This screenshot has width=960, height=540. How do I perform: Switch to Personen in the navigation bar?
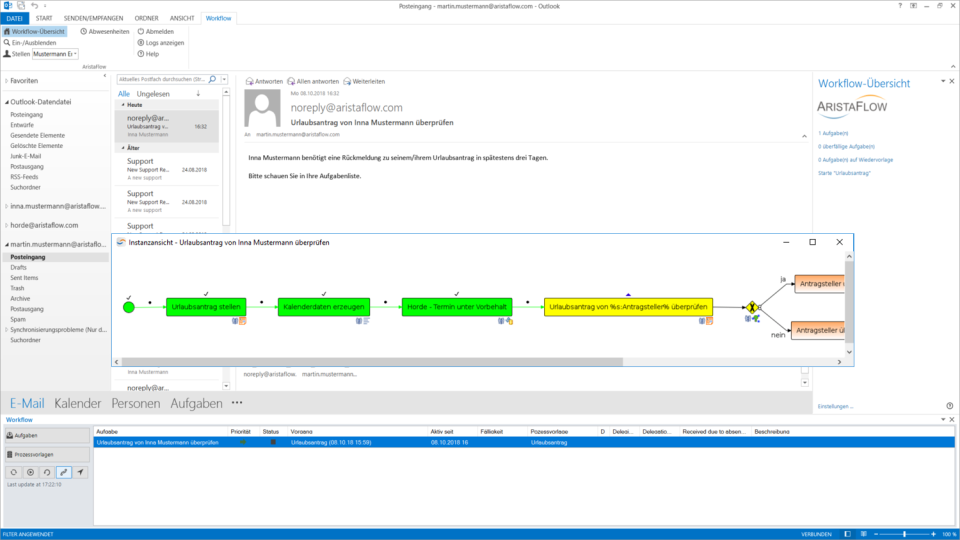coord(135,403)
